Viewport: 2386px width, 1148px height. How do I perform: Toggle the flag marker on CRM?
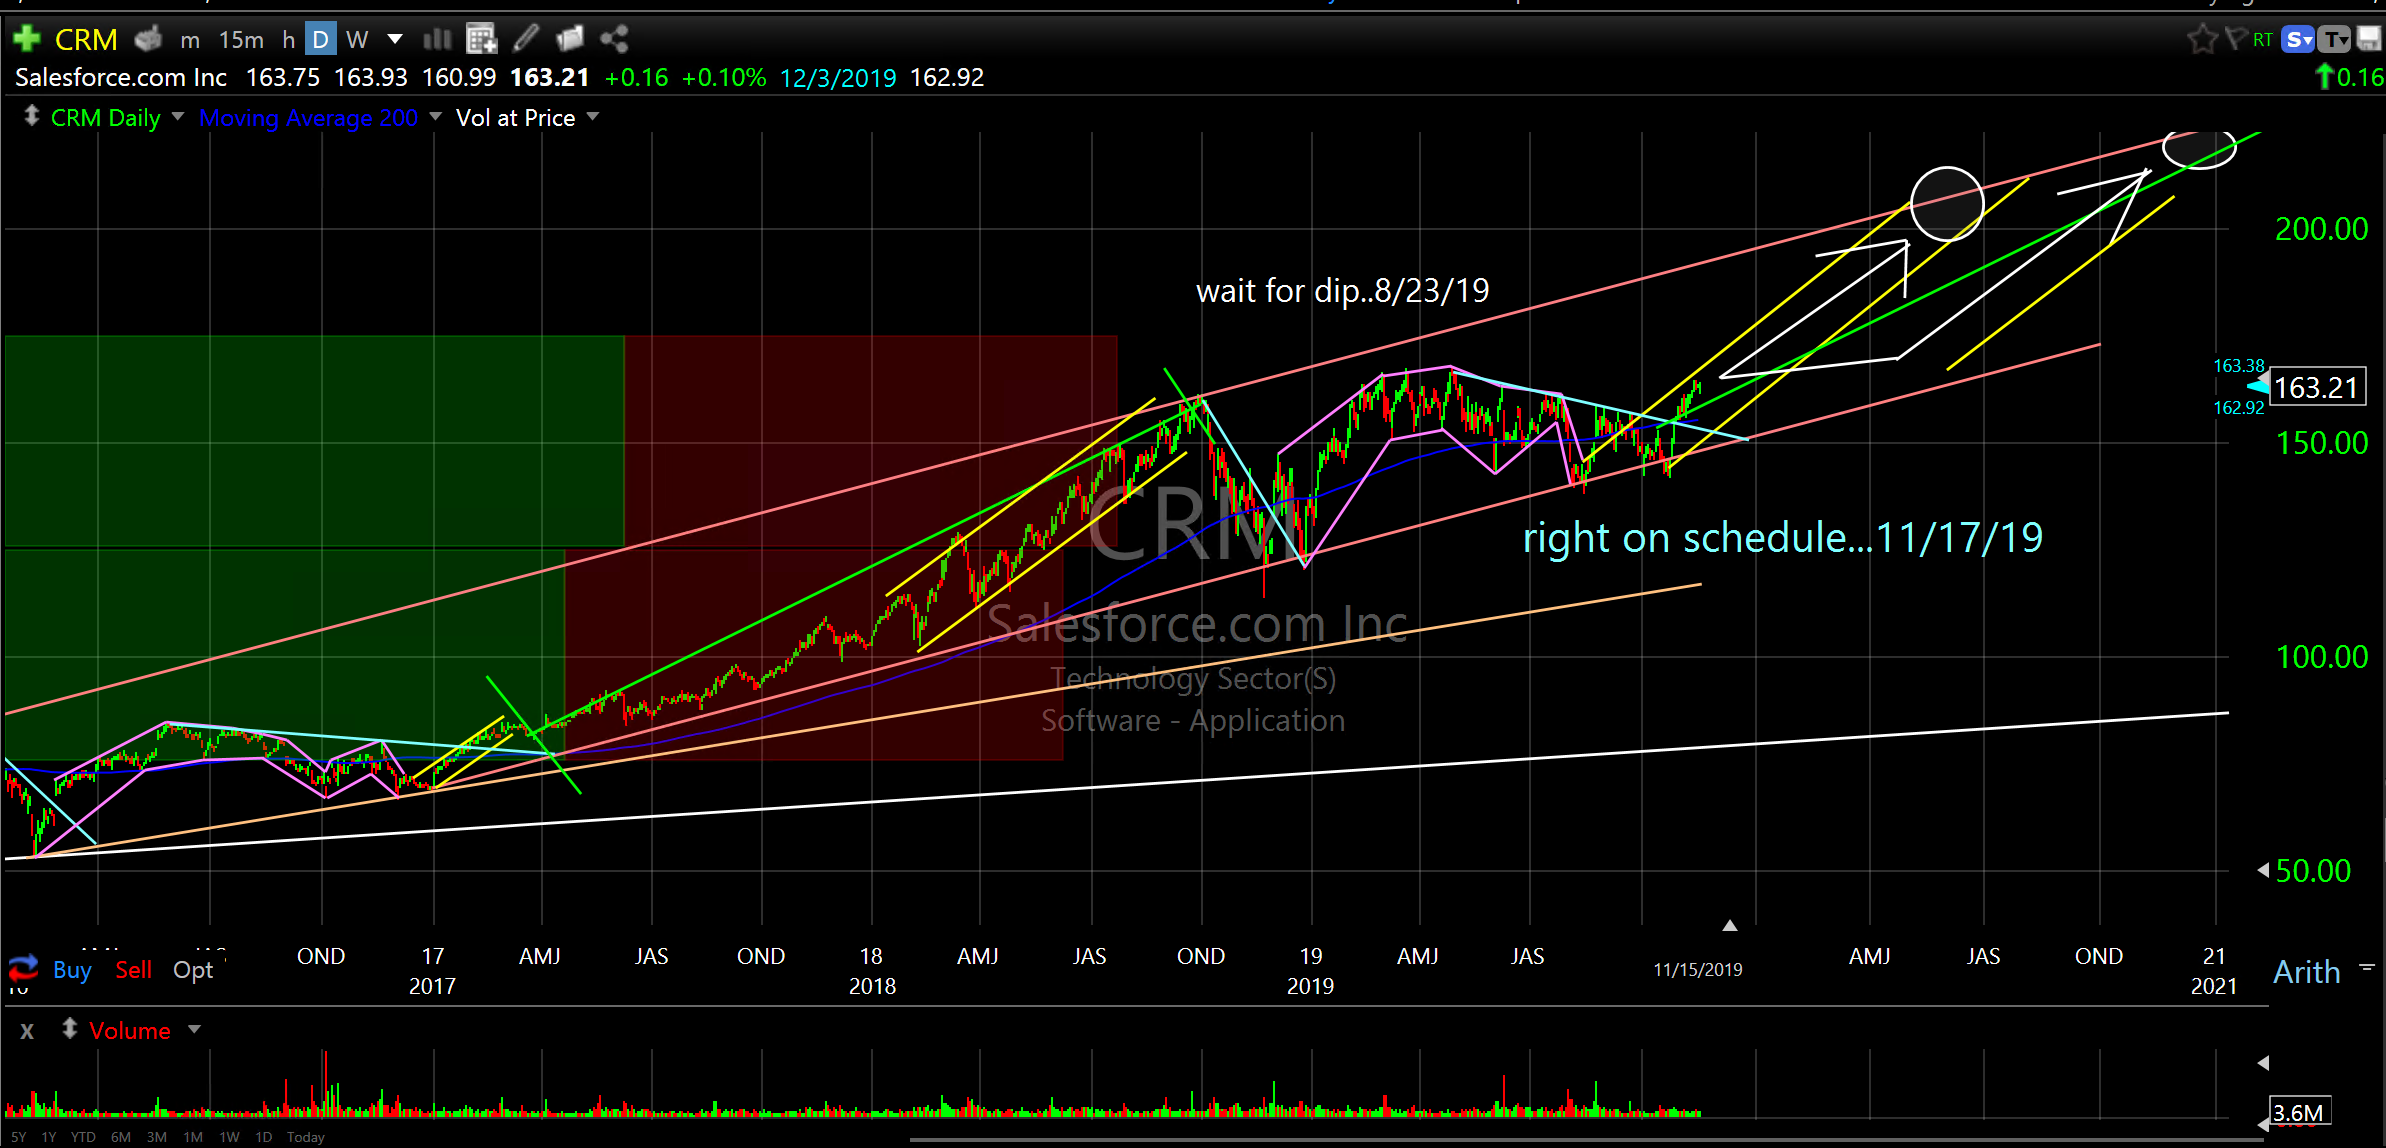point(2236,39)
